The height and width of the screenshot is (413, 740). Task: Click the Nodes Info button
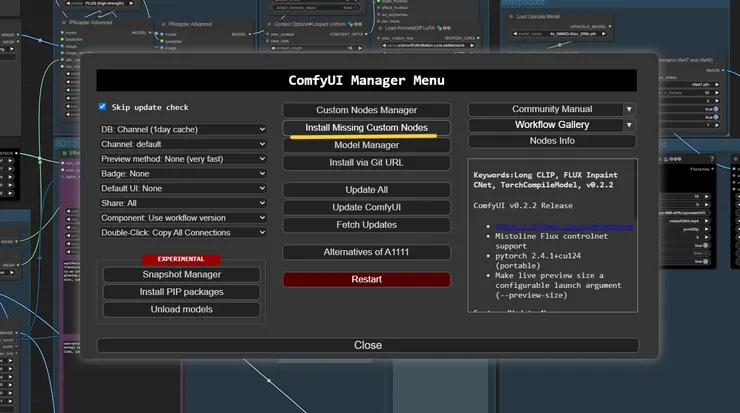tap(552, 141)
